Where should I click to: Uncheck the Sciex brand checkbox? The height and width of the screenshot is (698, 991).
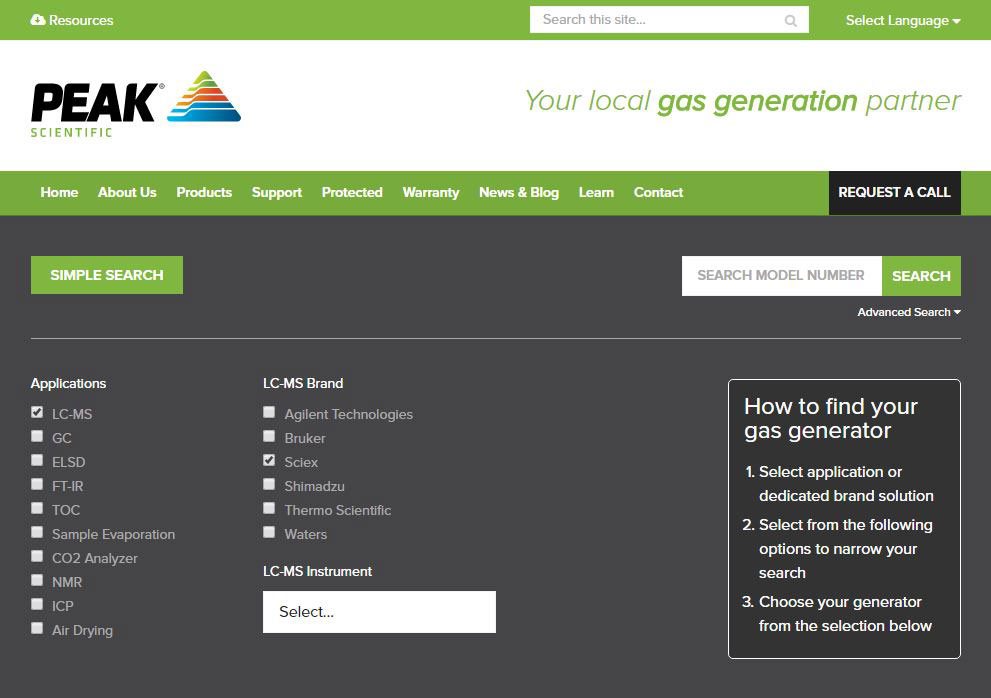269,460
